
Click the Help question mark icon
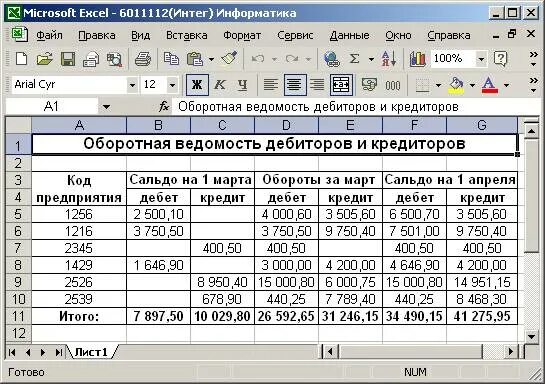point(500,59)
